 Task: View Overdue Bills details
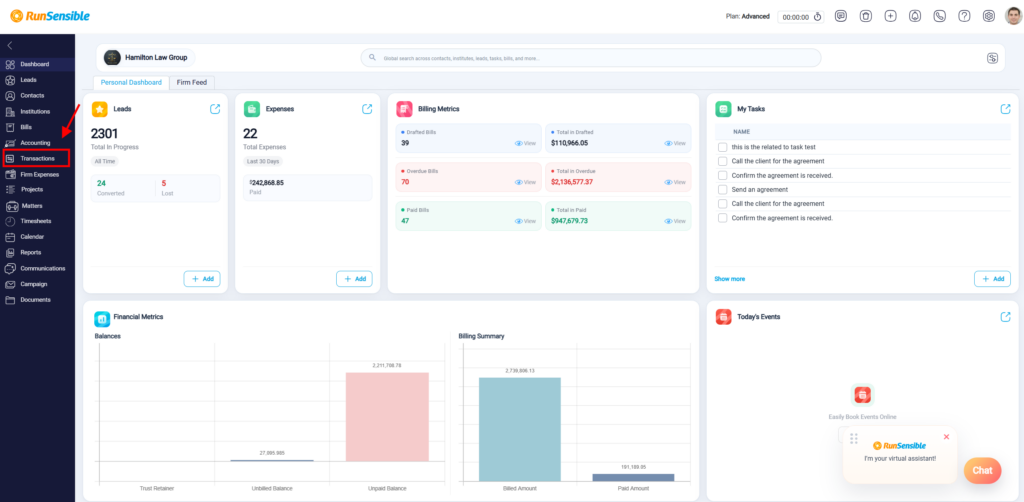[x=525, y=182]
